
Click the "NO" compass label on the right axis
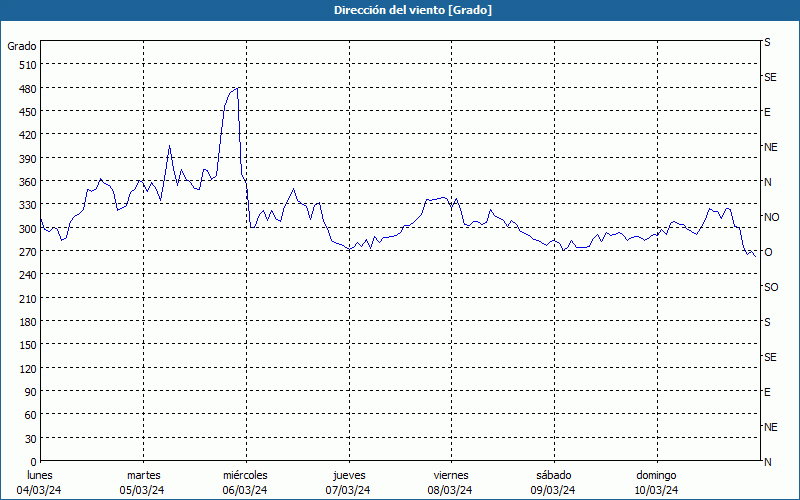[x=771, y=217]
